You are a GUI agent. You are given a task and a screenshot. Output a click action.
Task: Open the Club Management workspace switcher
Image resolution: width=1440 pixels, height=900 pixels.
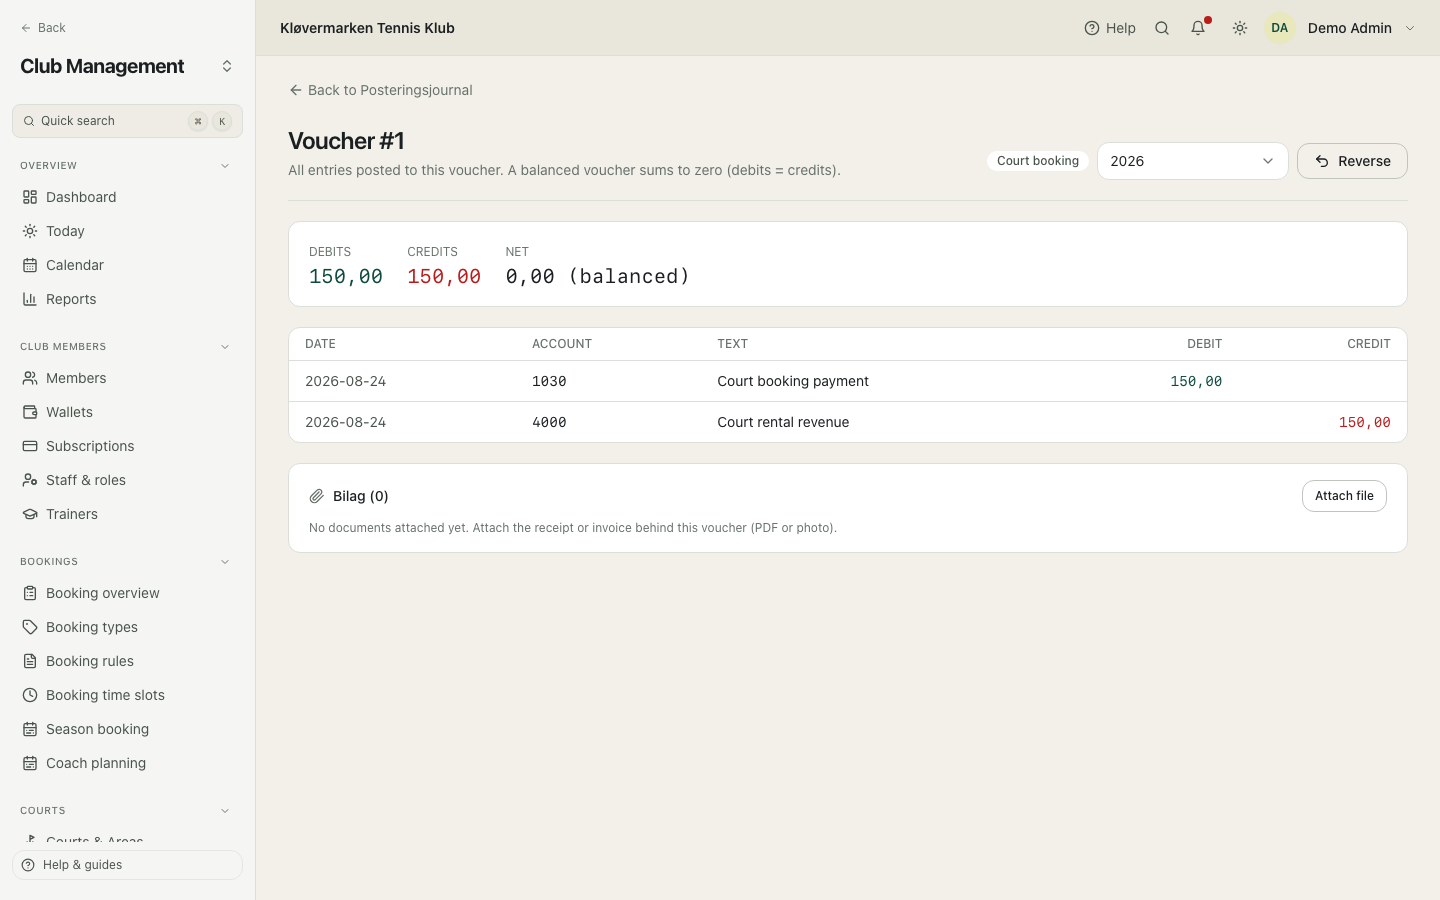227,66
